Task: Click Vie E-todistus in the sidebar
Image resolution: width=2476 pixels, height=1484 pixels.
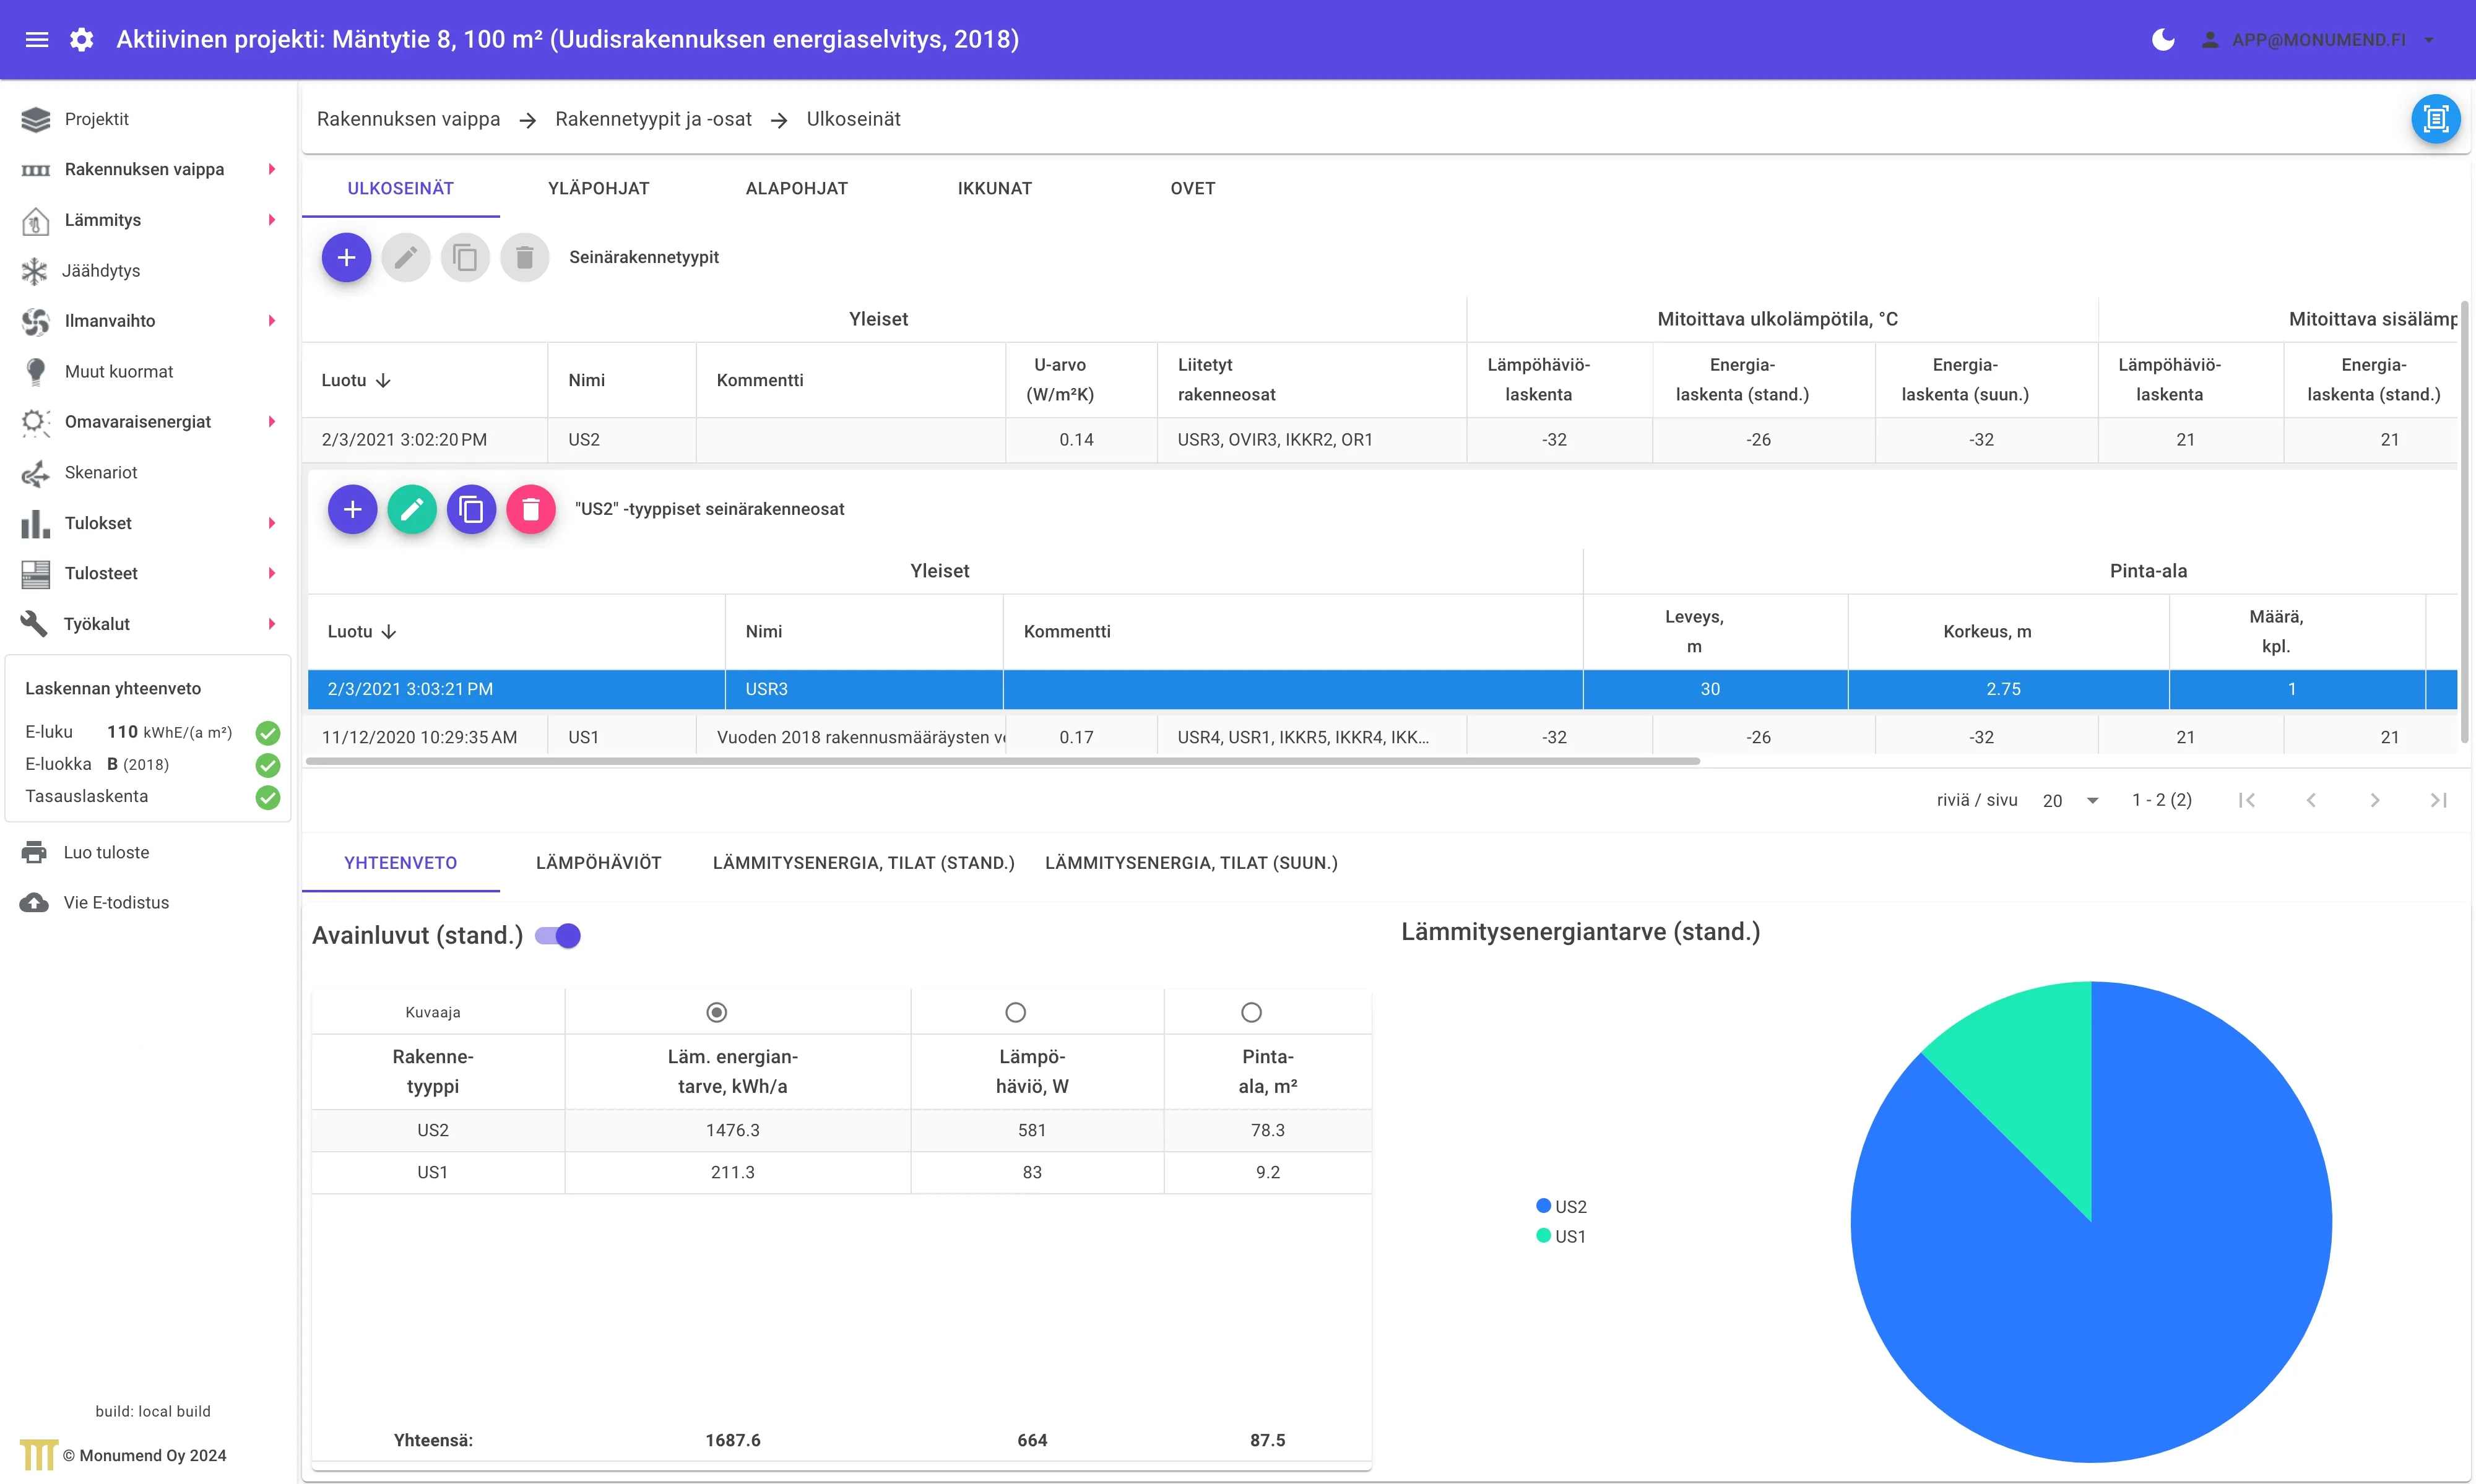Action: pyautogui.click(x=116, y=902)
